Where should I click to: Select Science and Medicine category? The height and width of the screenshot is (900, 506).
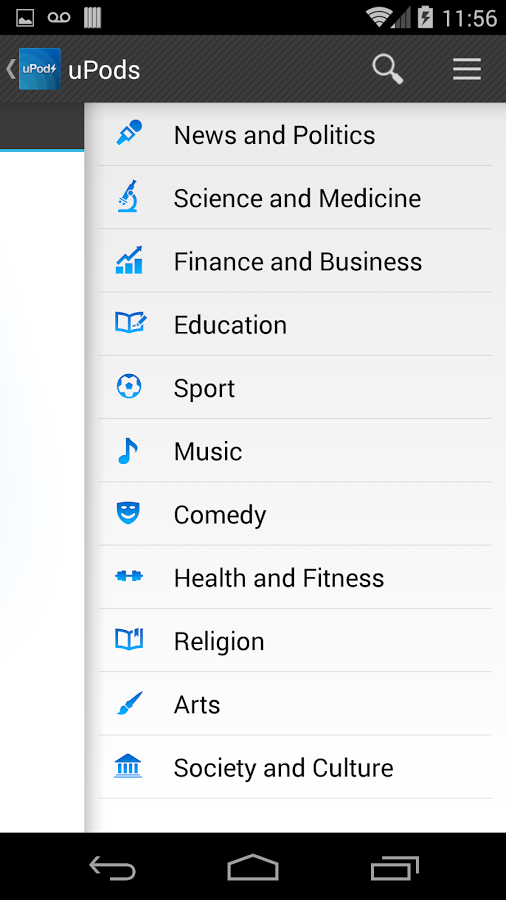[295, 198]
